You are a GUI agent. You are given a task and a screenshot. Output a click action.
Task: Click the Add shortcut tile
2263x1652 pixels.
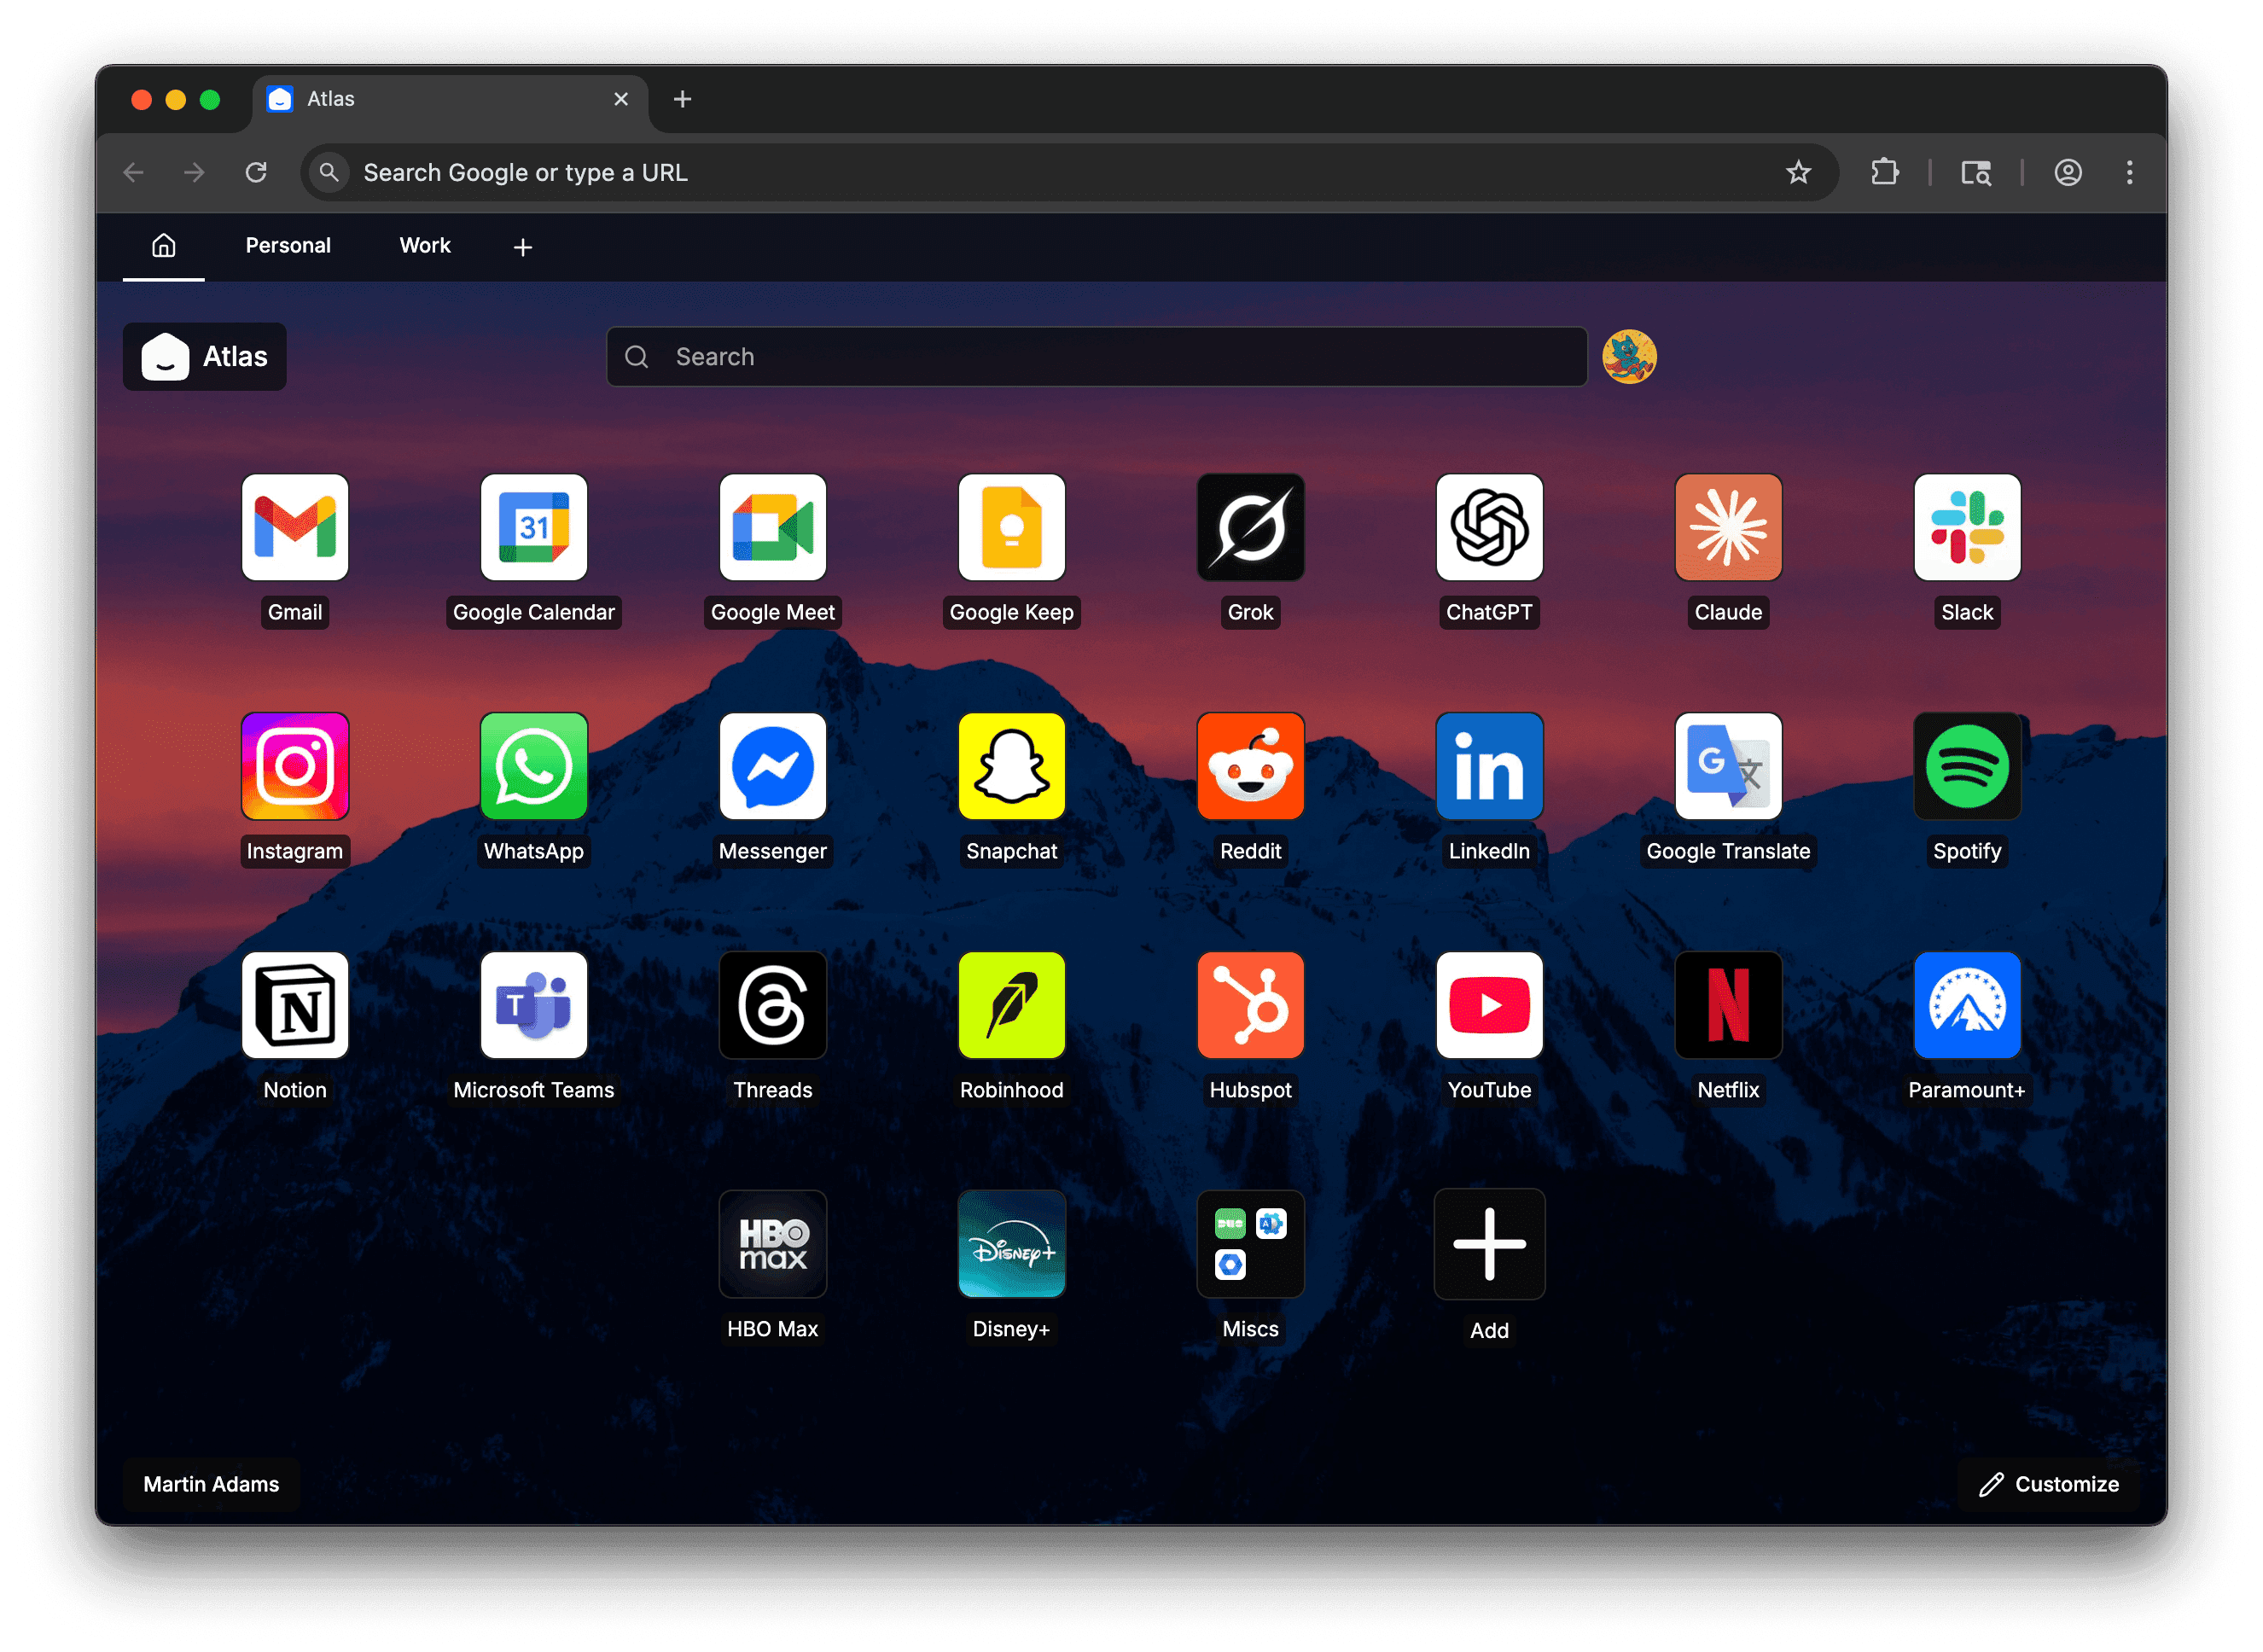(1489, 1244)
